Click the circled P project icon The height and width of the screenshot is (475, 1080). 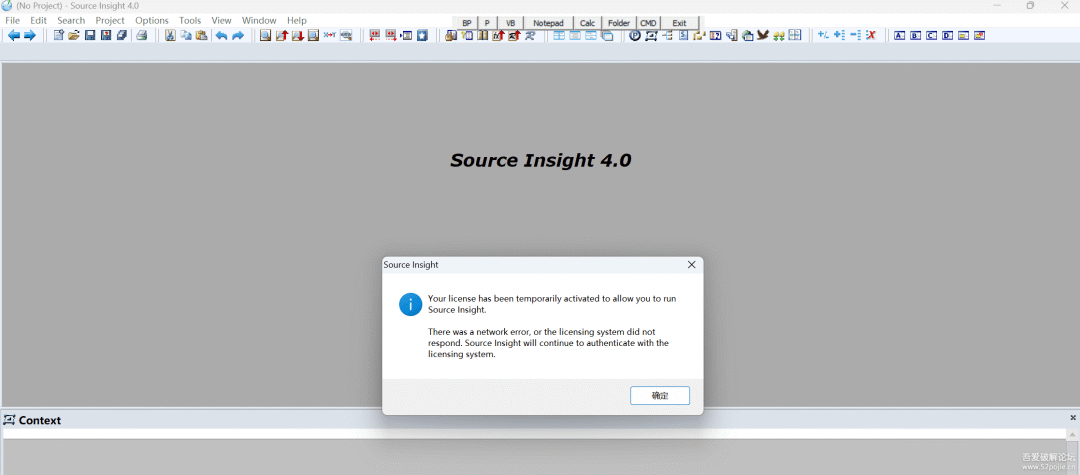click(x=635, y=36)
